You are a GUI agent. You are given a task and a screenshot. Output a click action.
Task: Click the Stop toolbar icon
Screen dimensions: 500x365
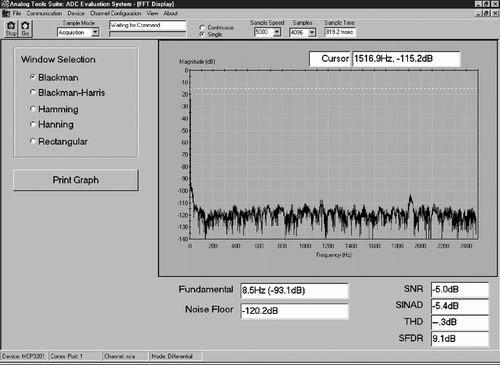pos(11,29)
